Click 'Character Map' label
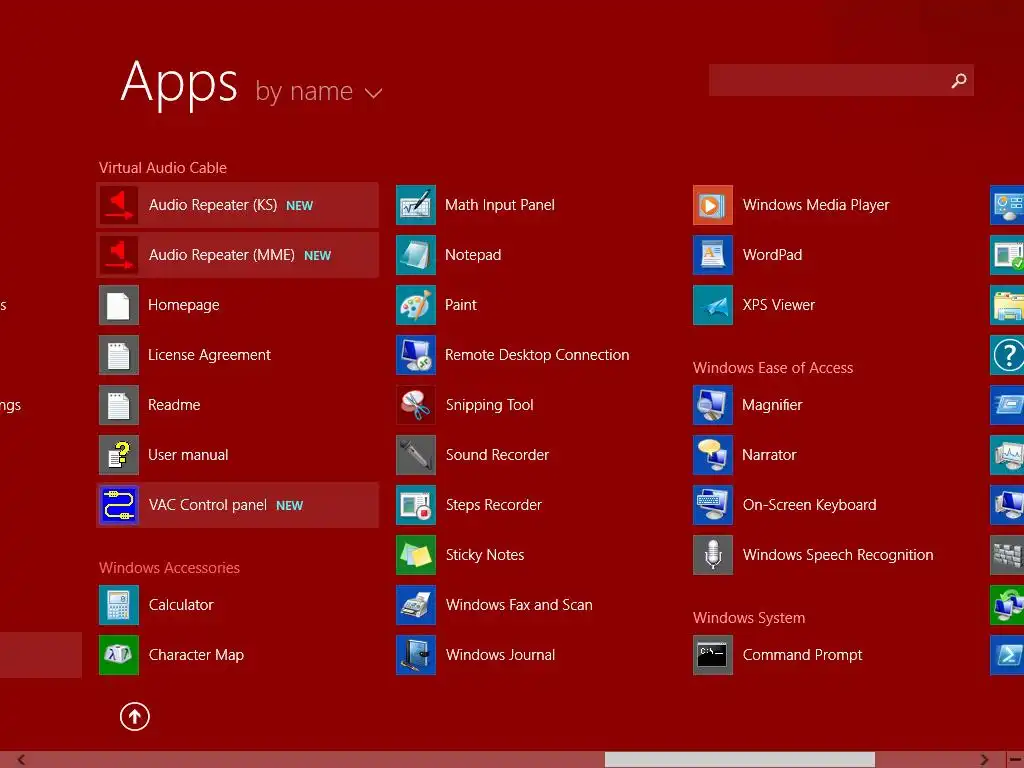This screenshot has width=1024, height=768. (x=196, y=655)
